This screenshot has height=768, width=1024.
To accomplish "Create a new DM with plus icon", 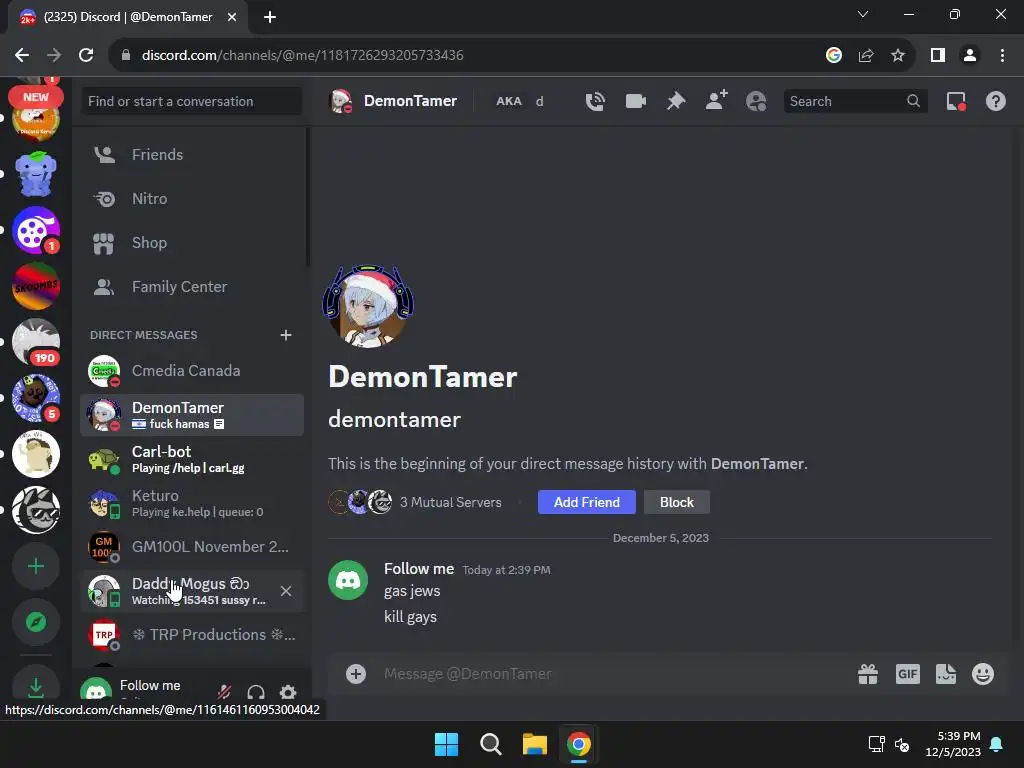I will click(285, 335).
